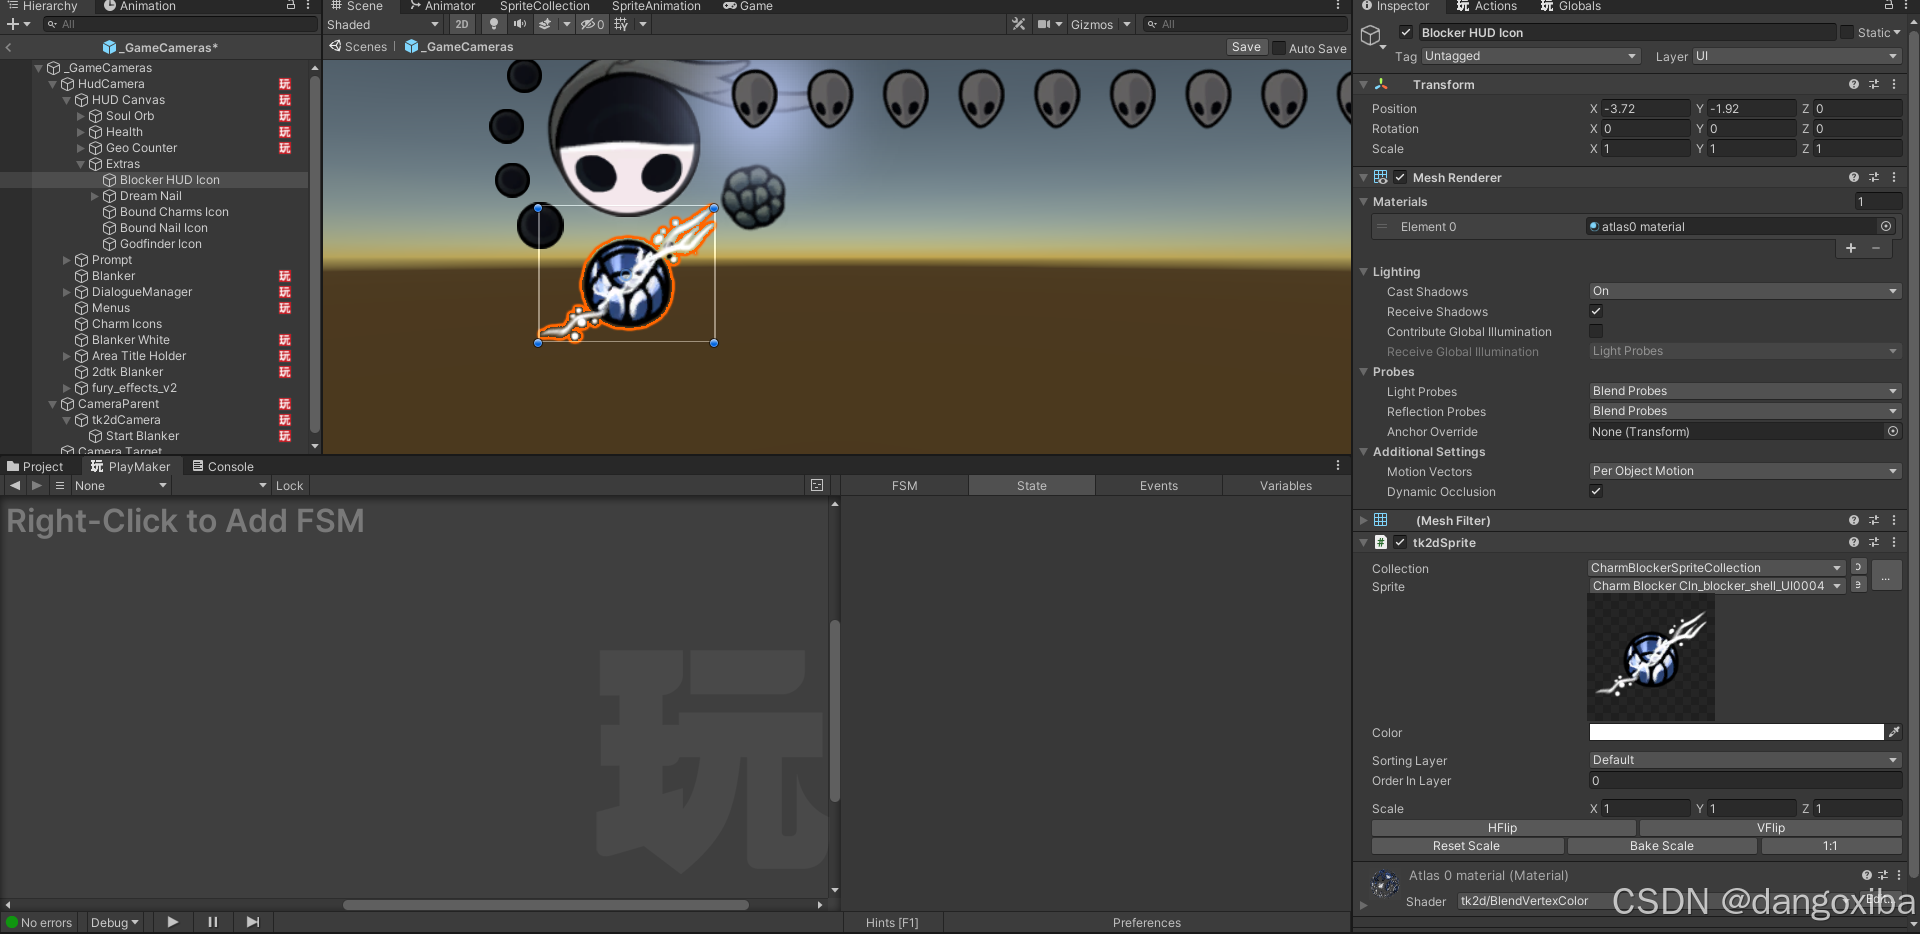Click the white Color swatch field
The height and width of the screenshot is (934, 1920).
click(1736, 732)
